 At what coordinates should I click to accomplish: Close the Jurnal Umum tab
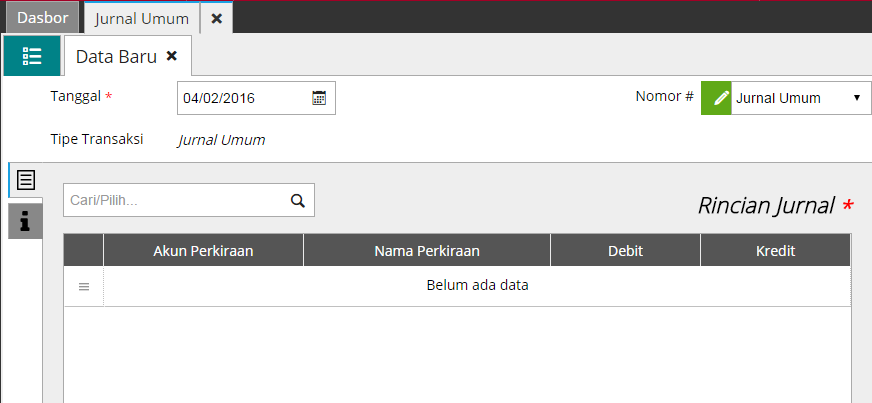216,18
